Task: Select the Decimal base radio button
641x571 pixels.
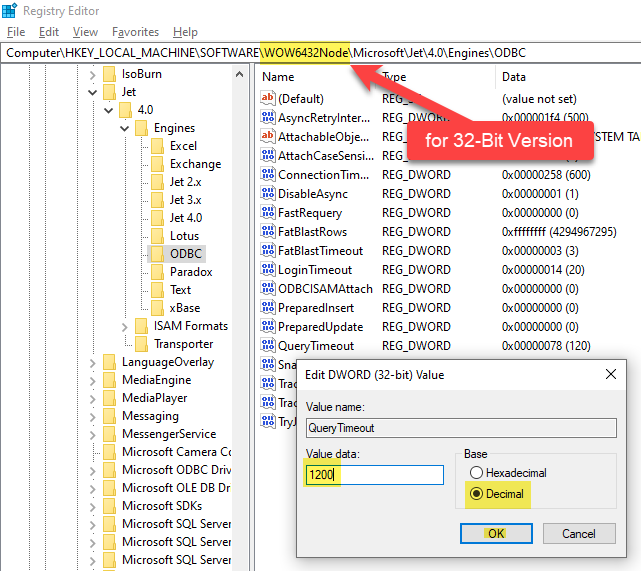Action: coord(476,494)
